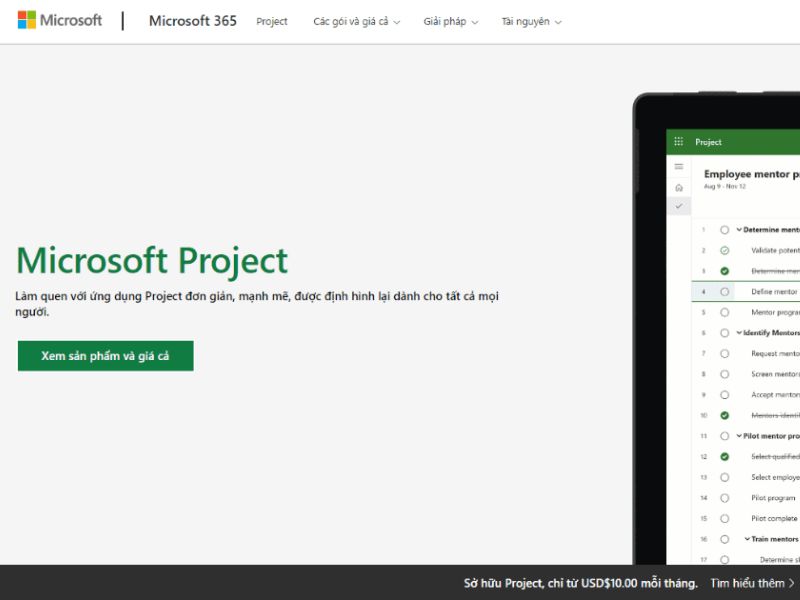Click the checkmark tasks icon in Project sidebar
Screen dimensions: 800x600
click(x=679, y=206)
